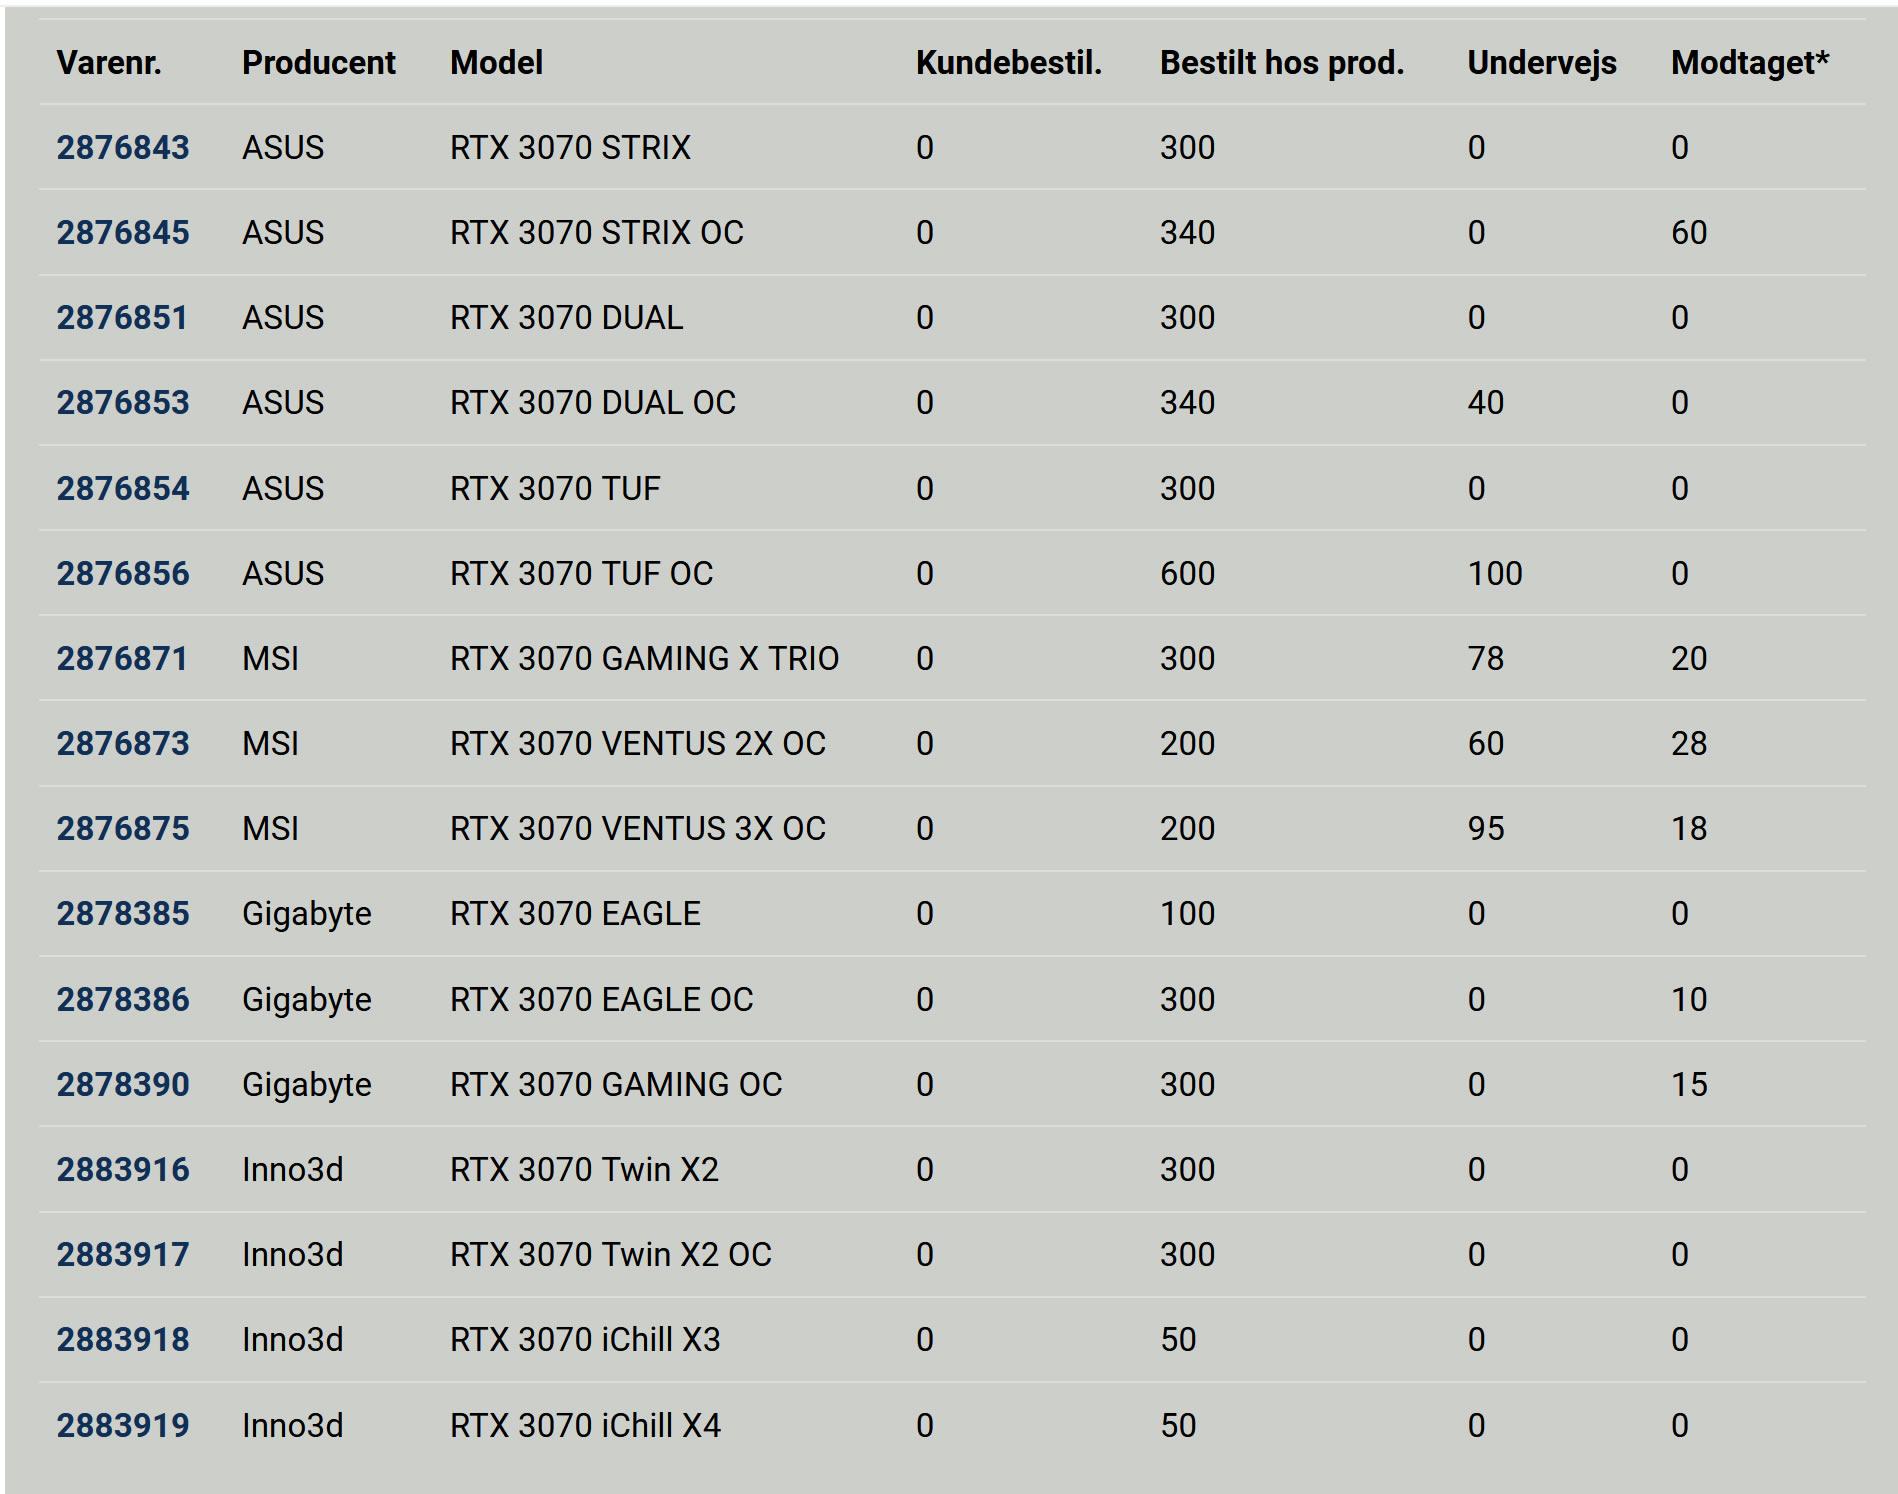Select product link 2876873

122,744
